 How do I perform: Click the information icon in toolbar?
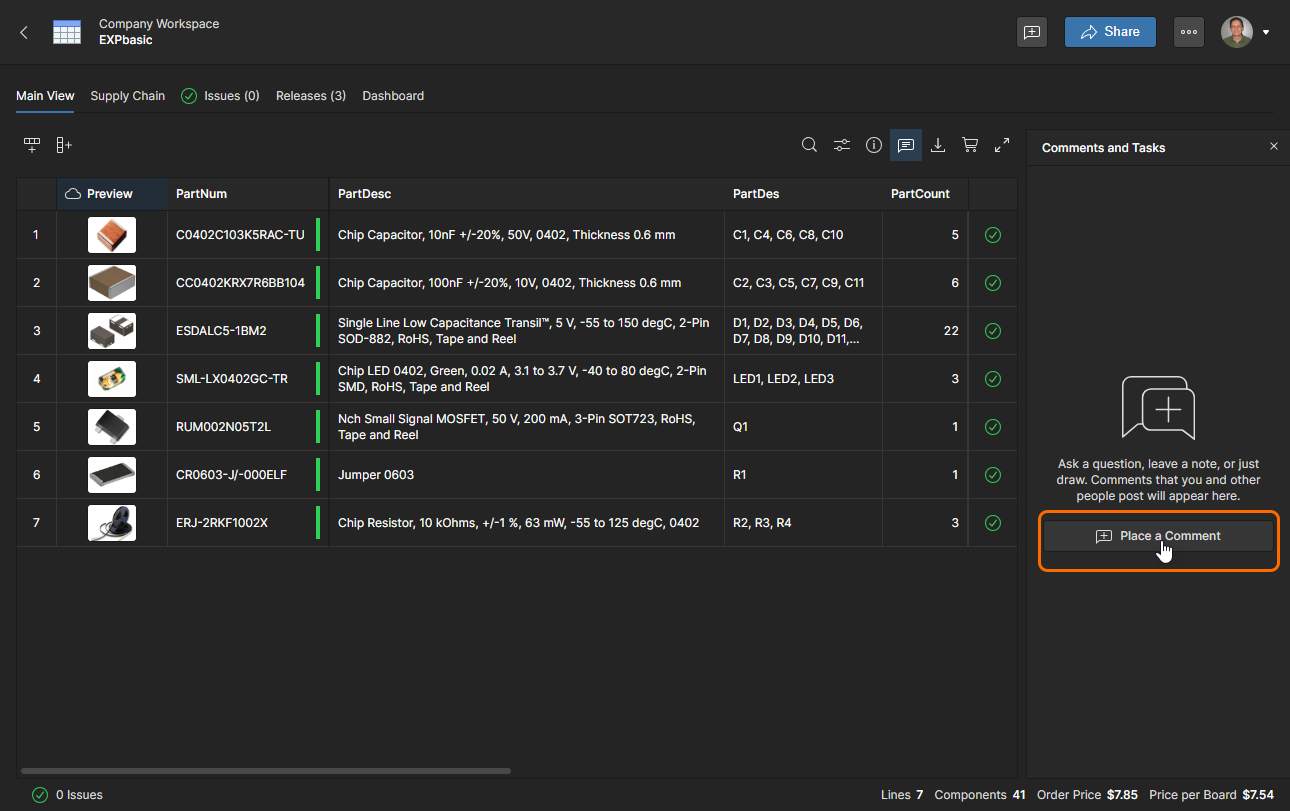pos(874,145)
